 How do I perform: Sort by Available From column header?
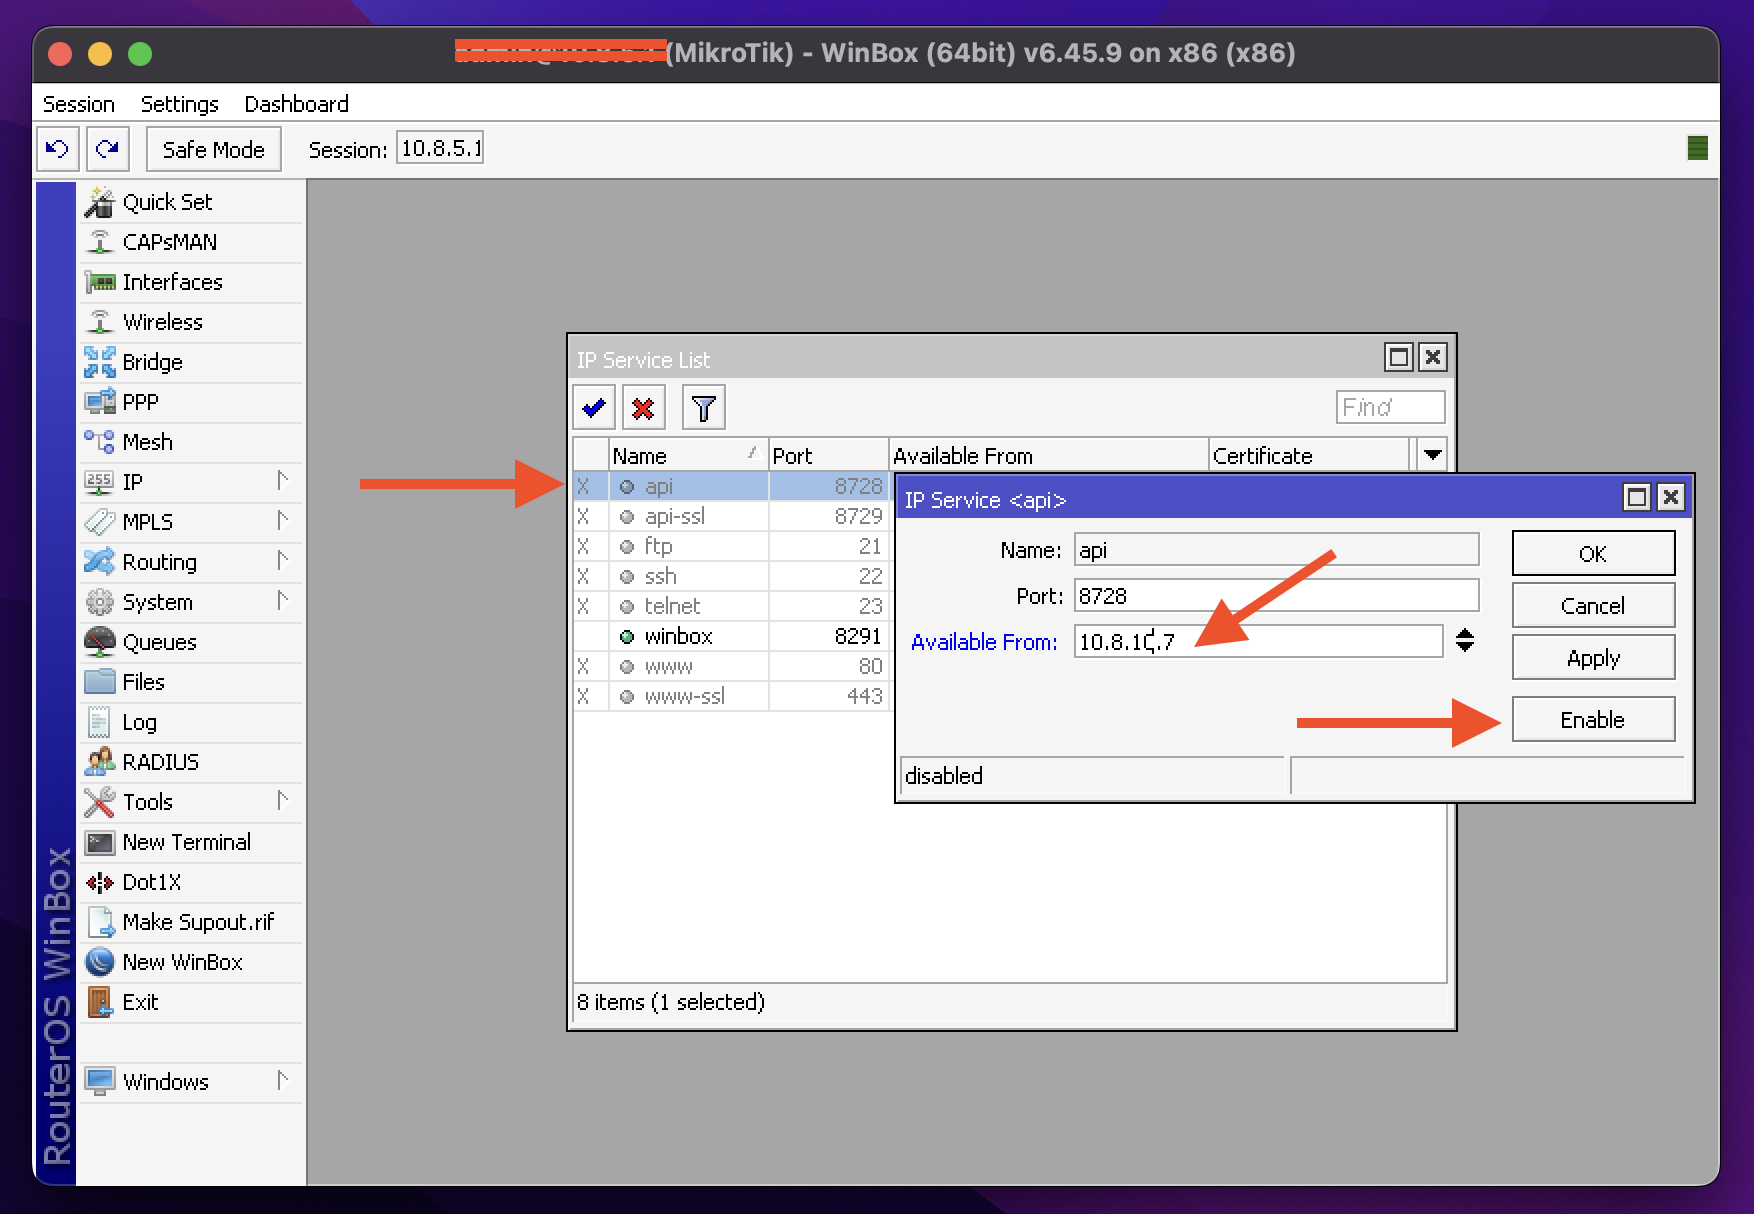point(1048,455)
